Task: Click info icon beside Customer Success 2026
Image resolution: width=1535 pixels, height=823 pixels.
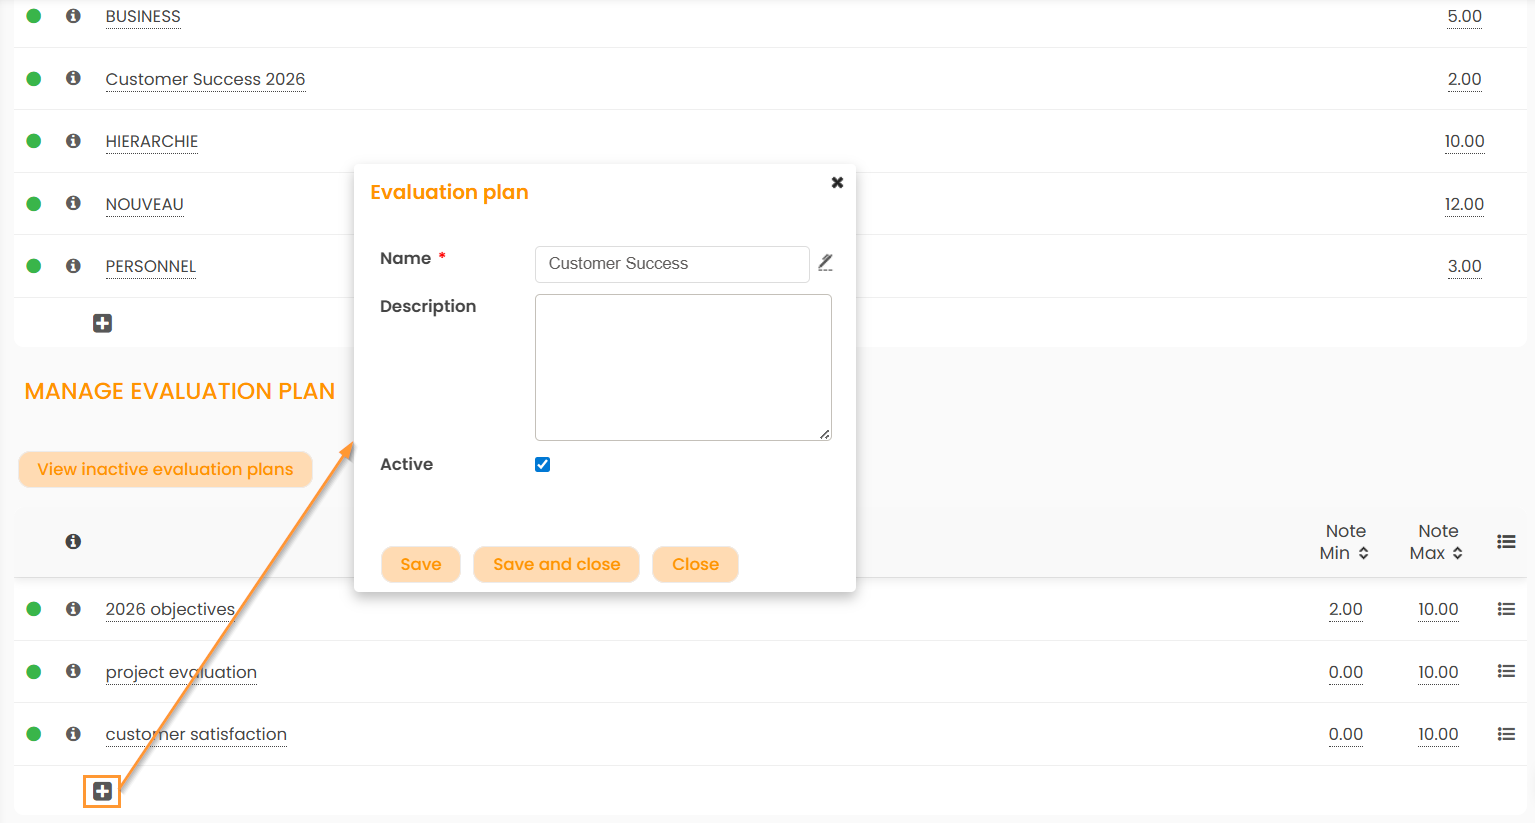Action: 73,78
